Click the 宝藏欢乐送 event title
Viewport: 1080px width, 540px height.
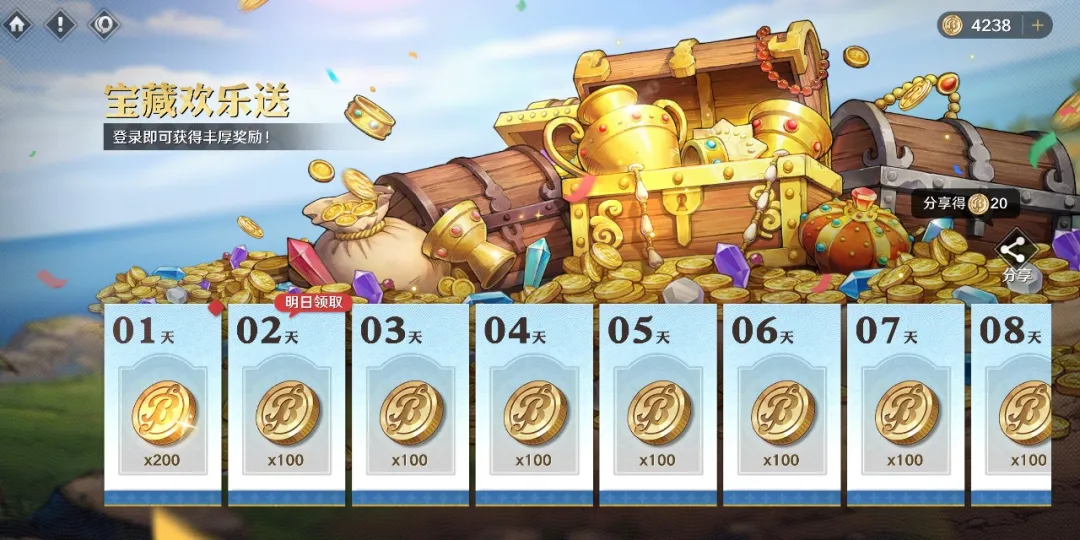(197, 101)
